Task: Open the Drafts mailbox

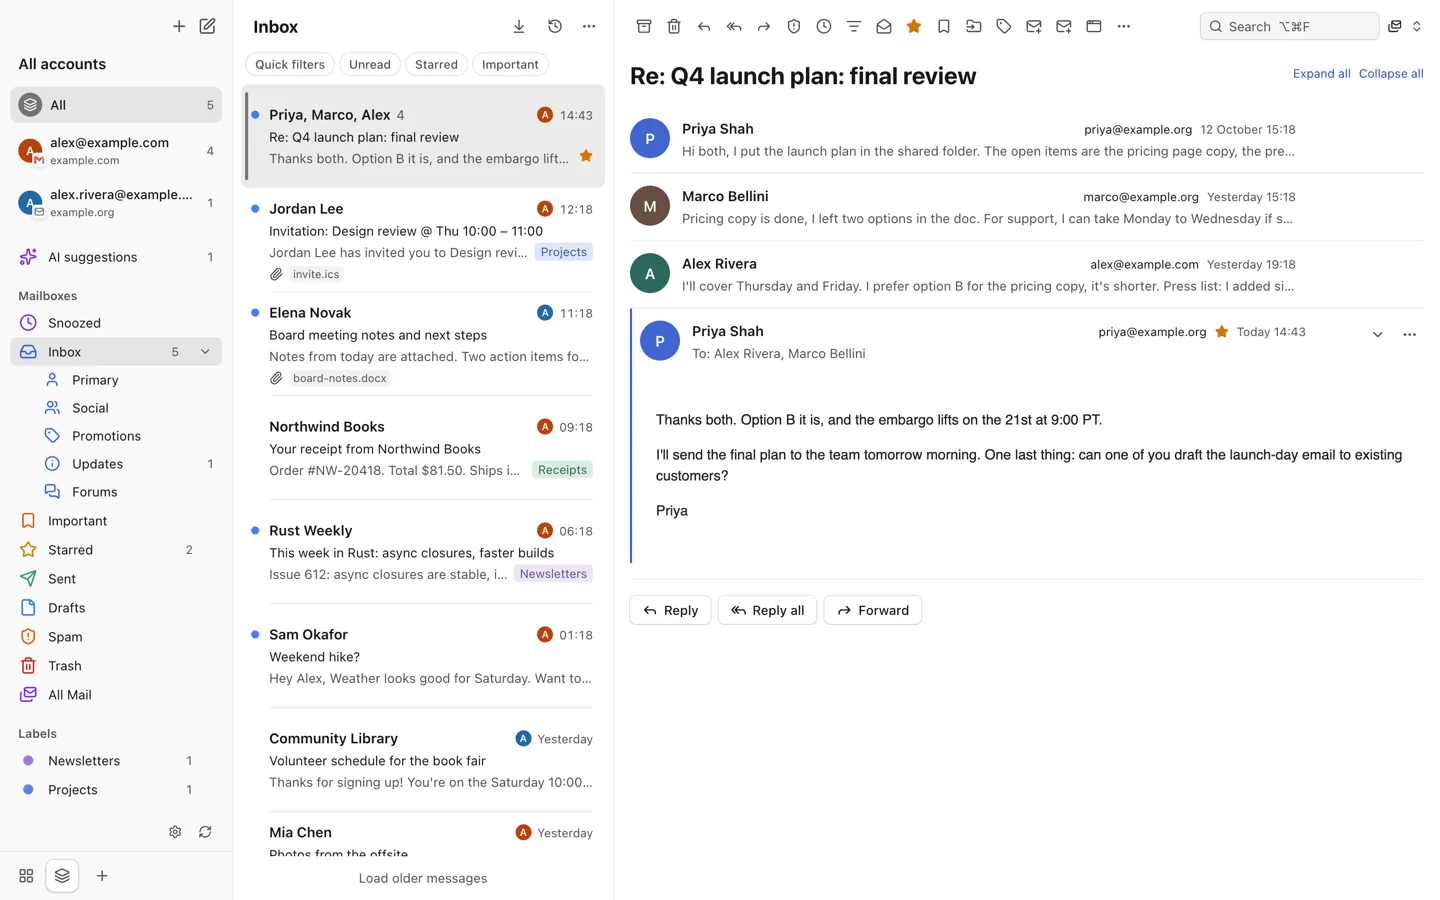Action: (116, 608)
